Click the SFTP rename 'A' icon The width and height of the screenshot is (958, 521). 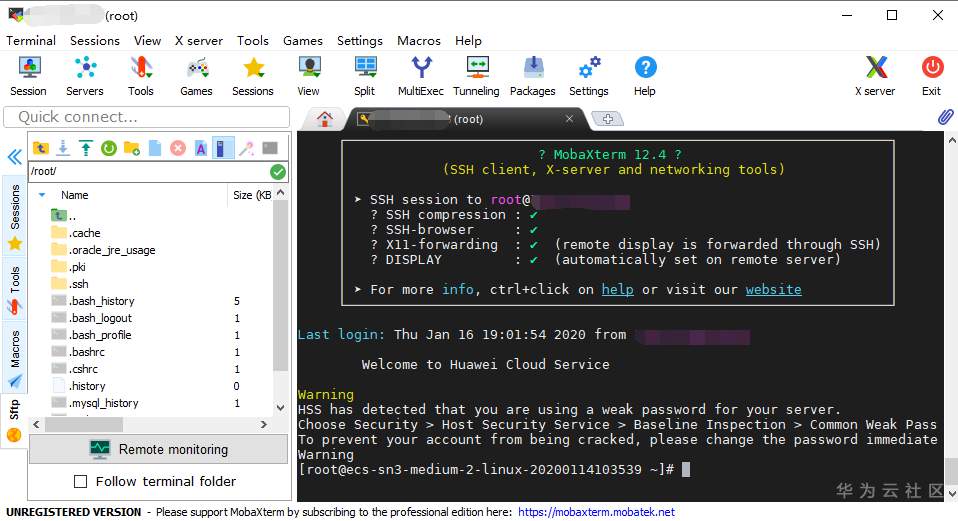point(200,148)
